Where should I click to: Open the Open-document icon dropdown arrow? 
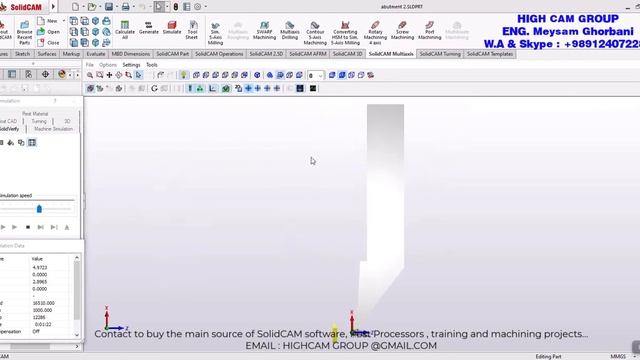tap(100, 7)
